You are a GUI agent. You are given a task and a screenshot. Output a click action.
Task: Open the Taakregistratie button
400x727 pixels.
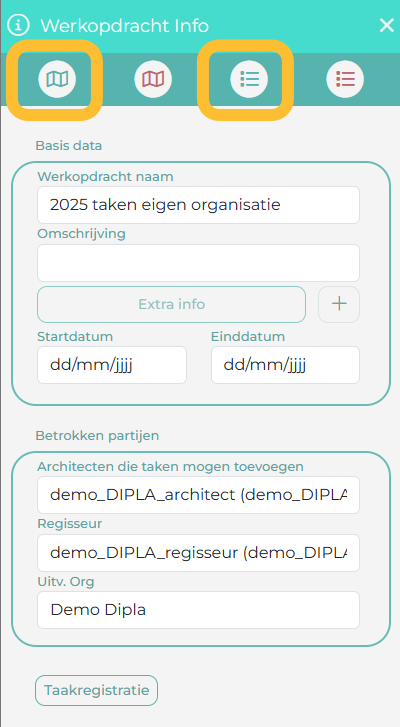pos(96,690)
